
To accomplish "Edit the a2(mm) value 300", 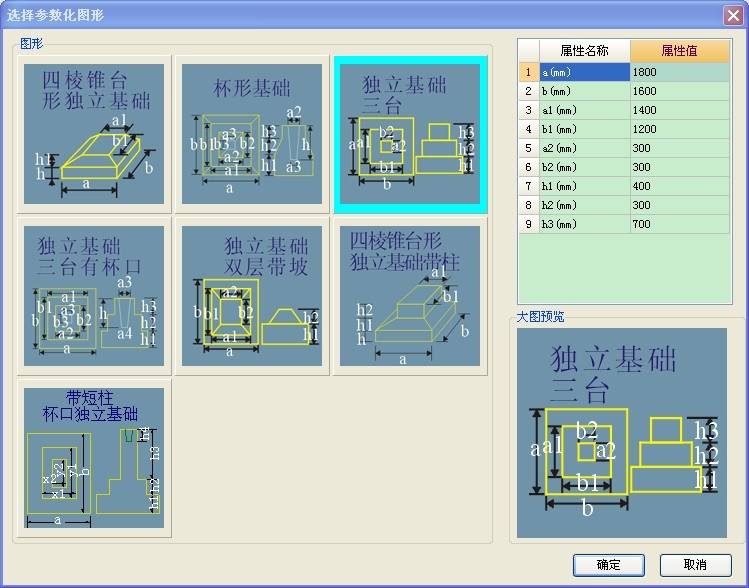I will 680,148.
